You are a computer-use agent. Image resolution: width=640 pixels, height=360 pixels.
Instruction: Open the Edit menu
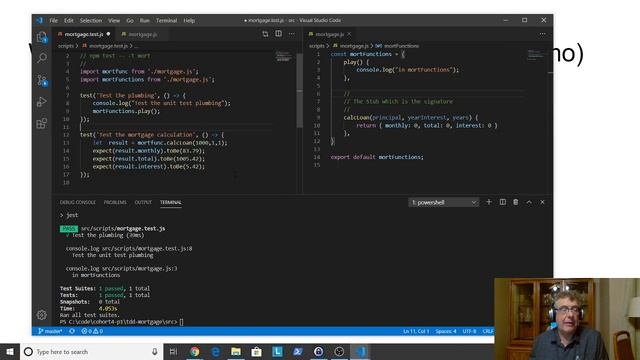pyautogui.click(x=69, y=20)
